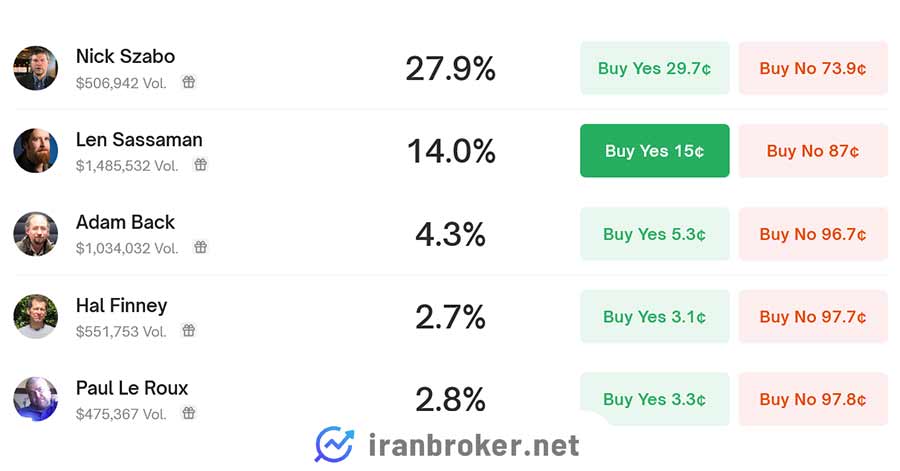Click the iranbroker.net chart logo icon

[x=335, y=445]
